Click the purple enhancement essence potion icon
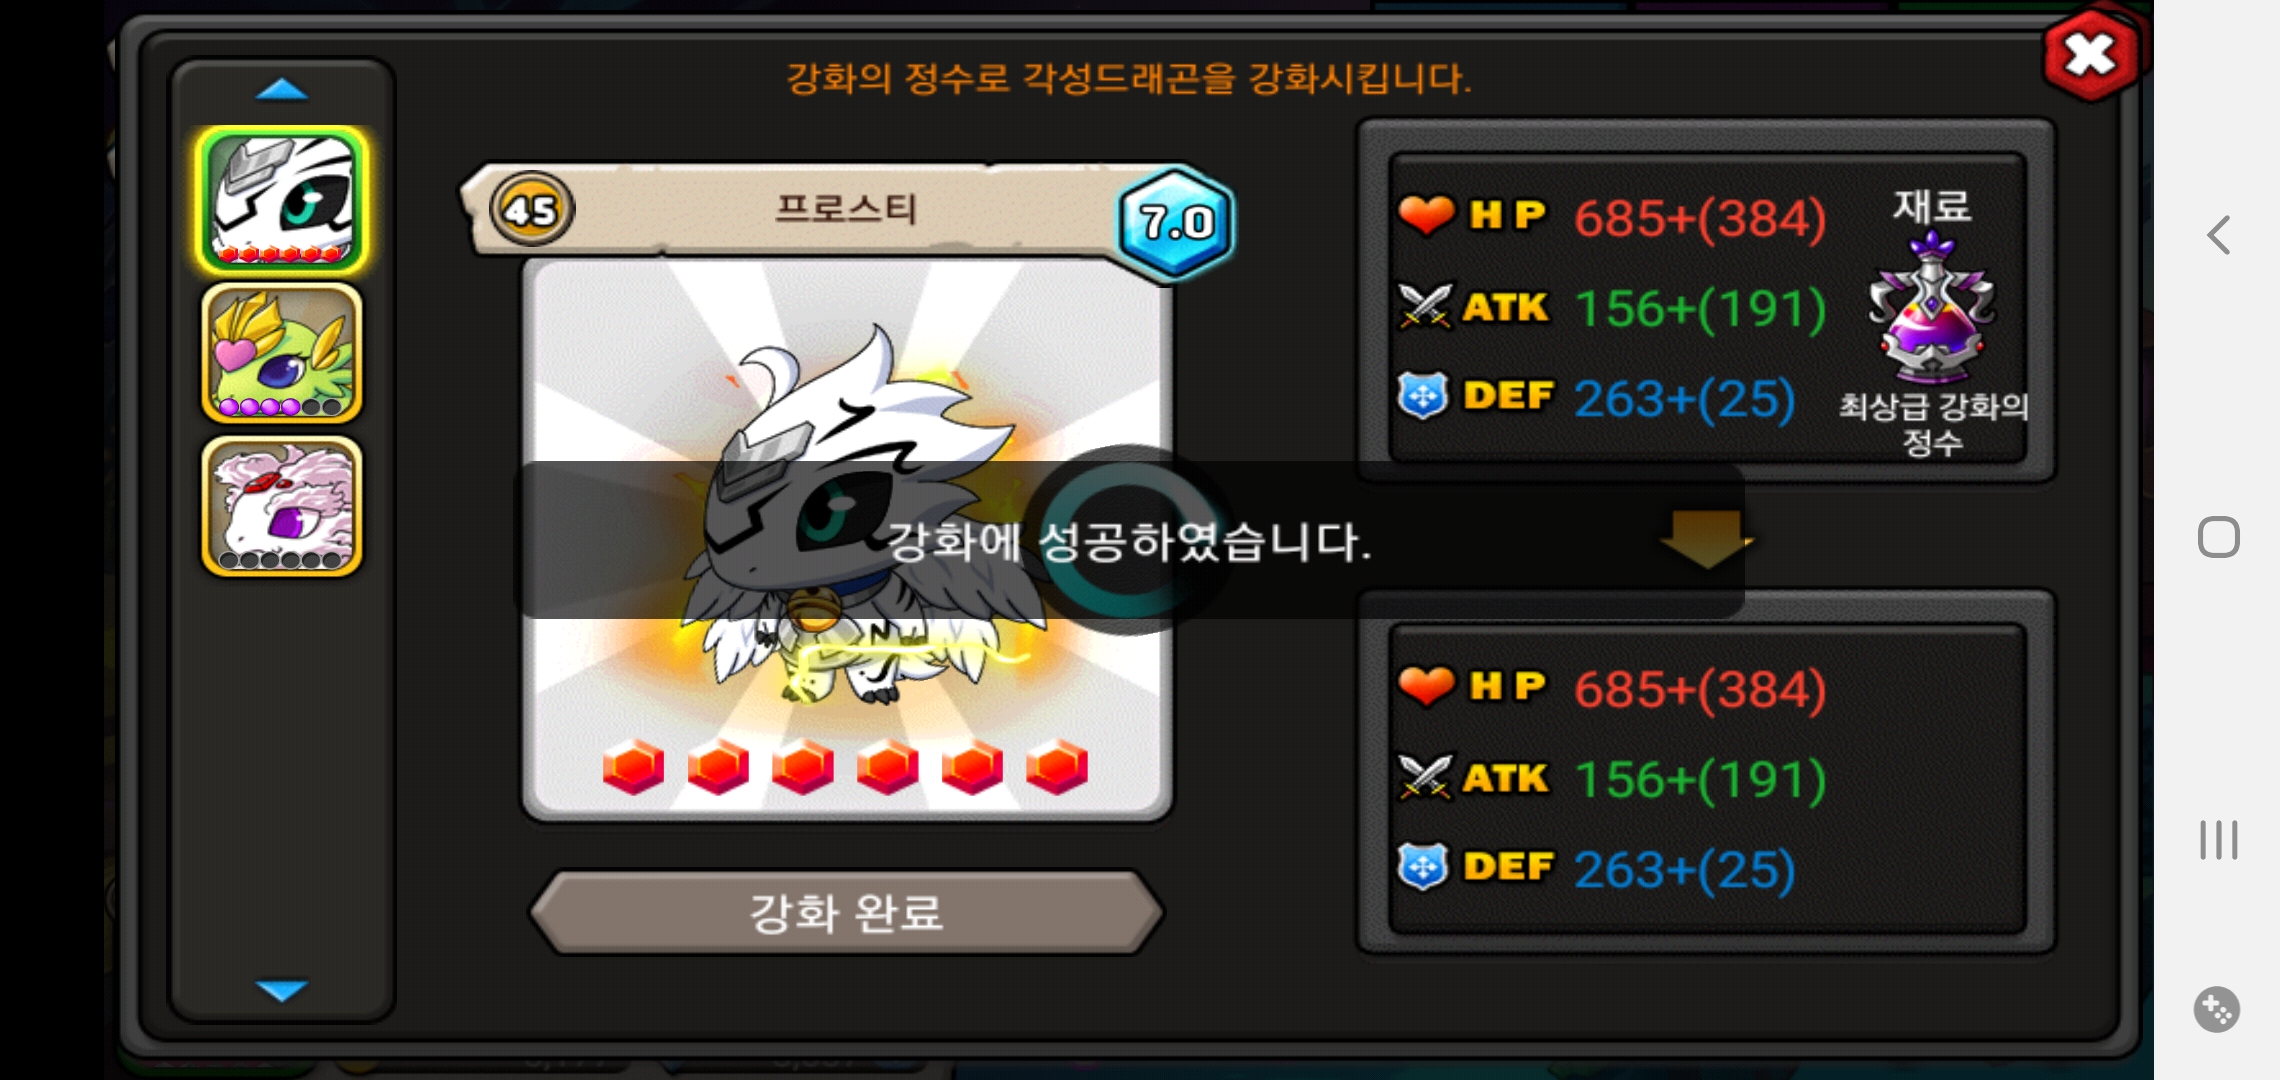Screen dimensions: 2280x1080 (x=1932, y=307)
